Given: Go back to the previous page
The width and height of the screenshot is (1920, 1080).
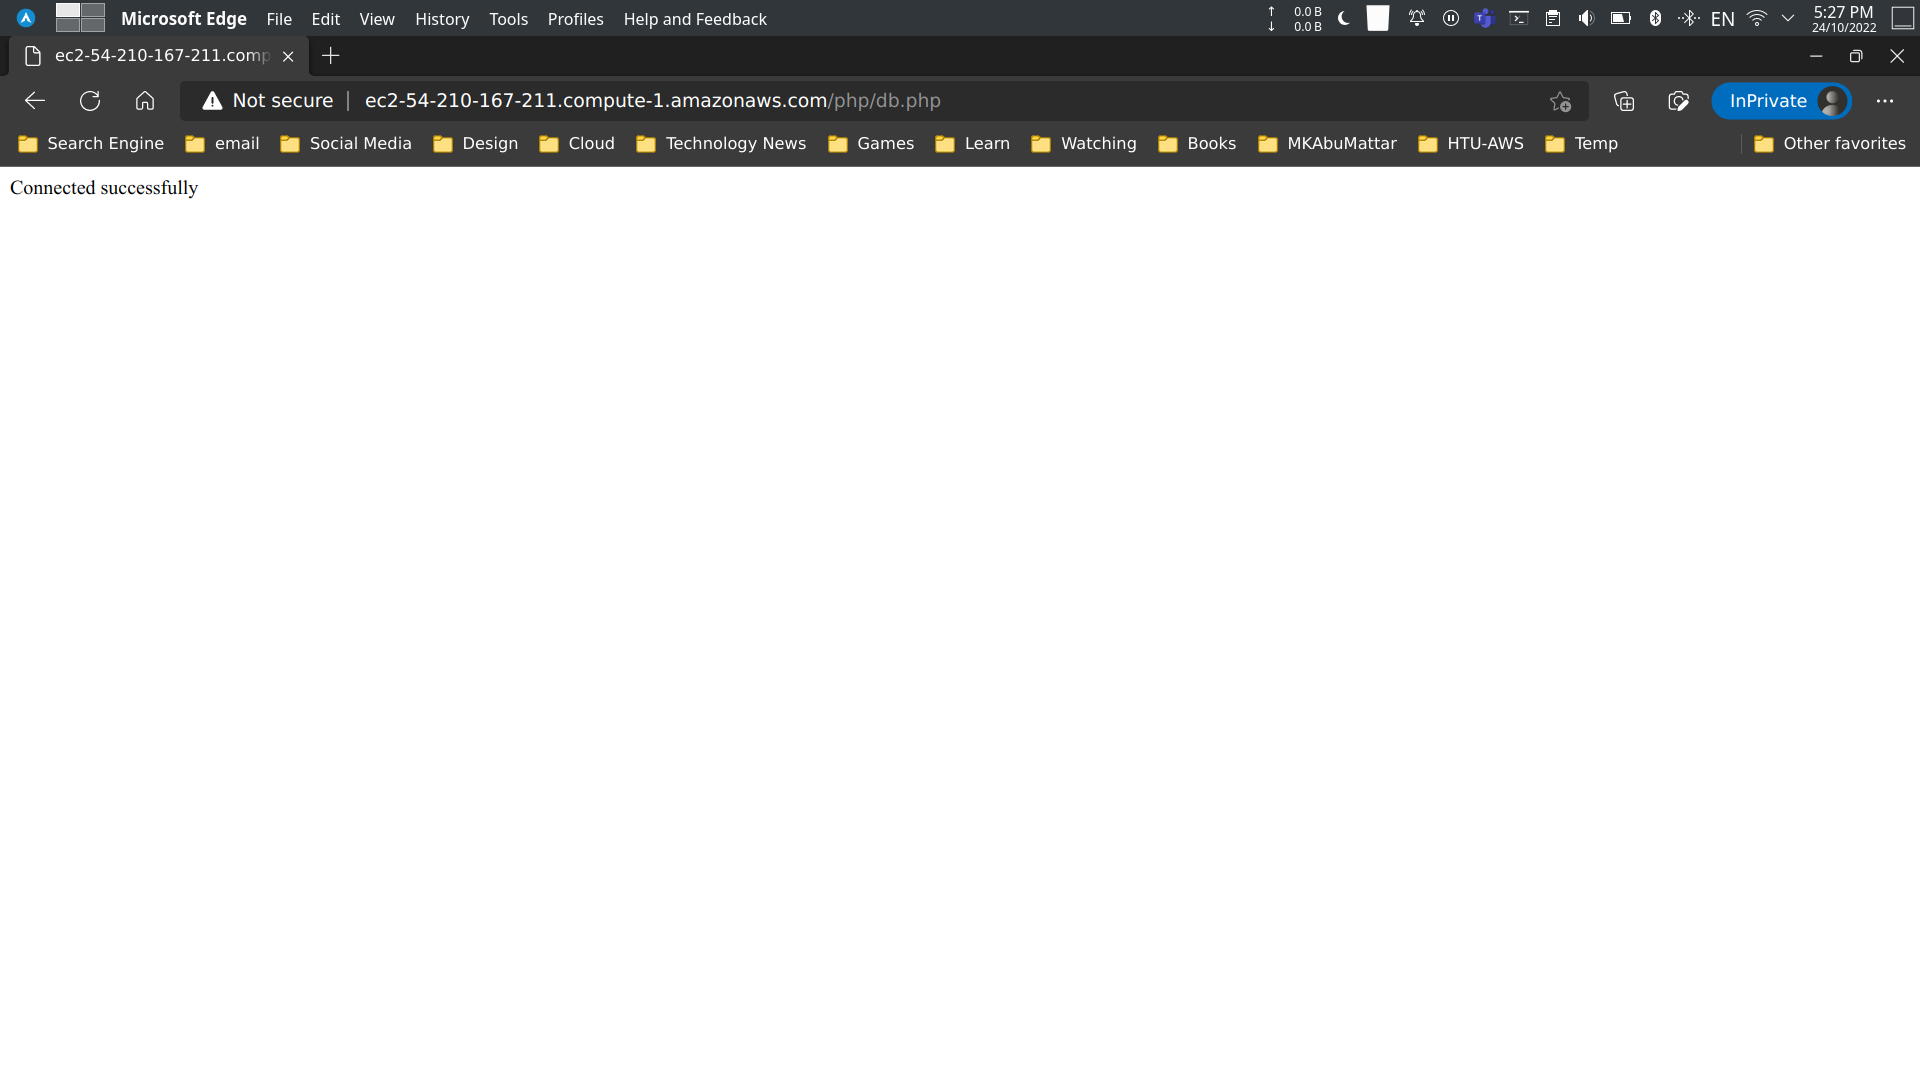Looking at the screenshot, I should pos(35,101).
